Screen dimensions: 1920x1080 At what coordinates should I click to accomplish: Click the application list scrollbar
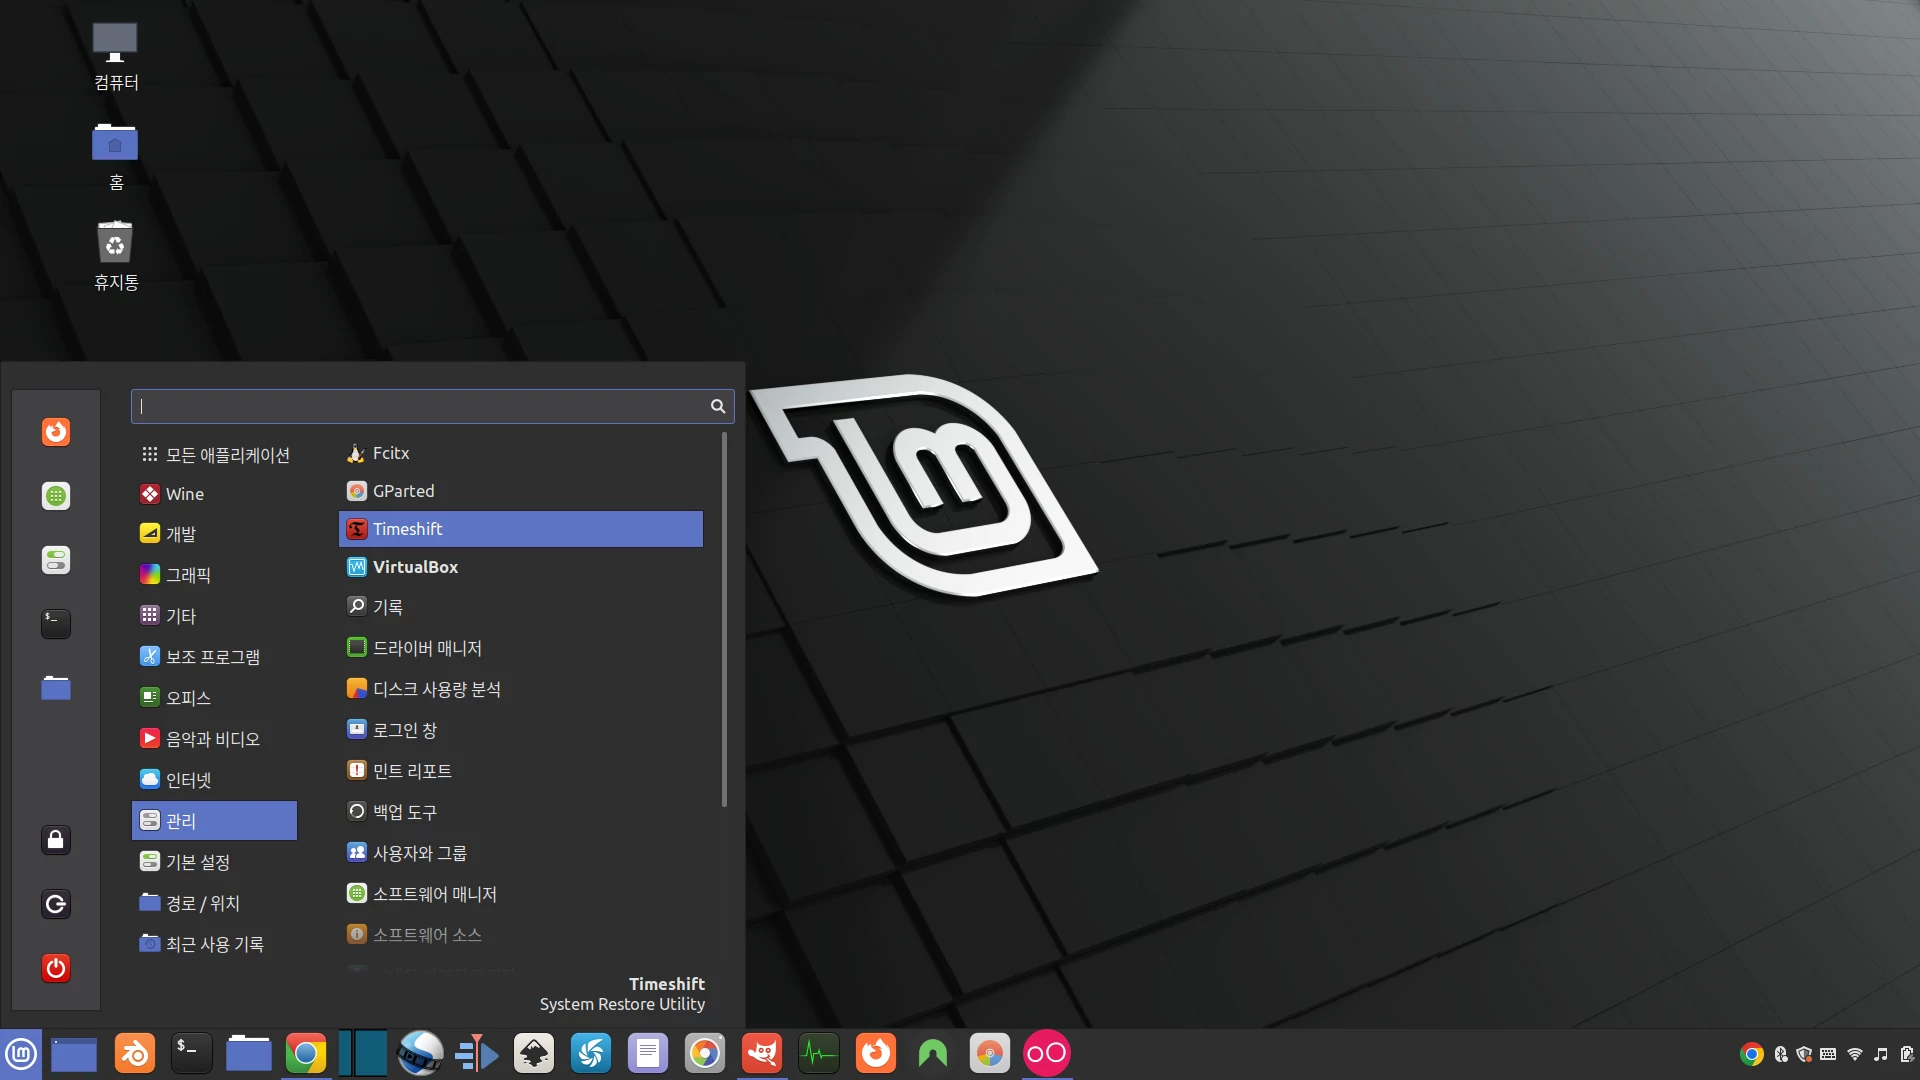[724, 620]
